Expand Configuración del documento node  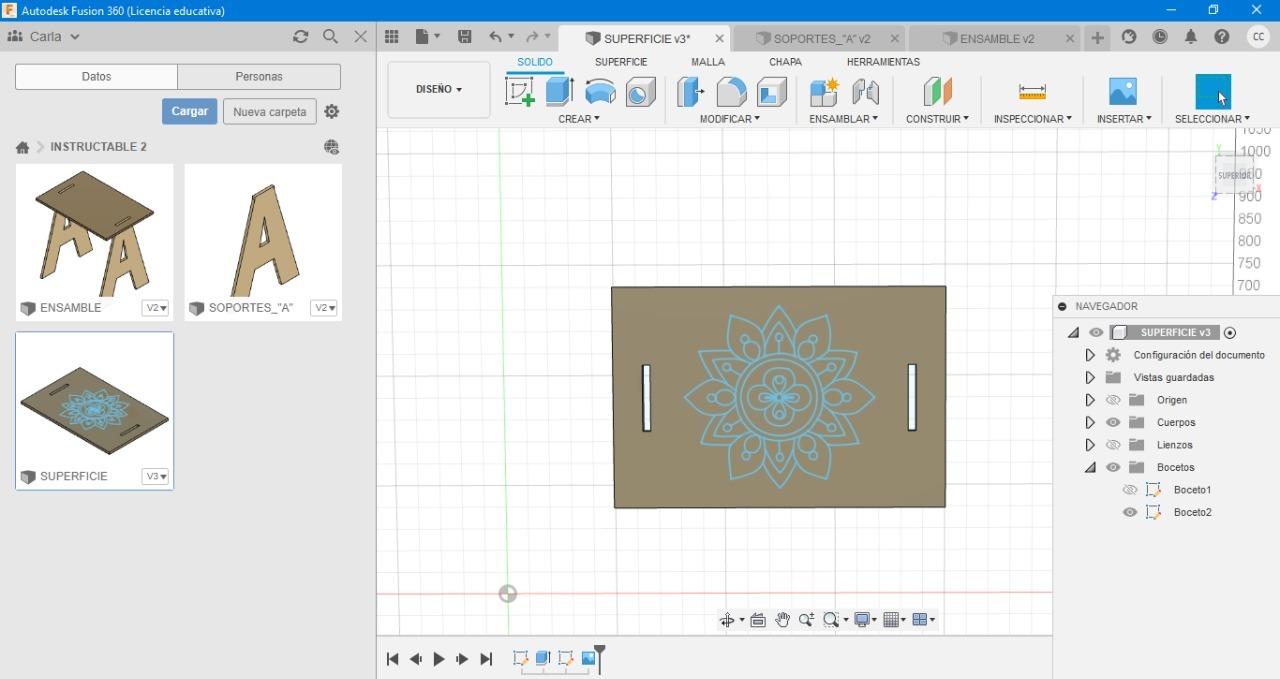(1090, 355)
